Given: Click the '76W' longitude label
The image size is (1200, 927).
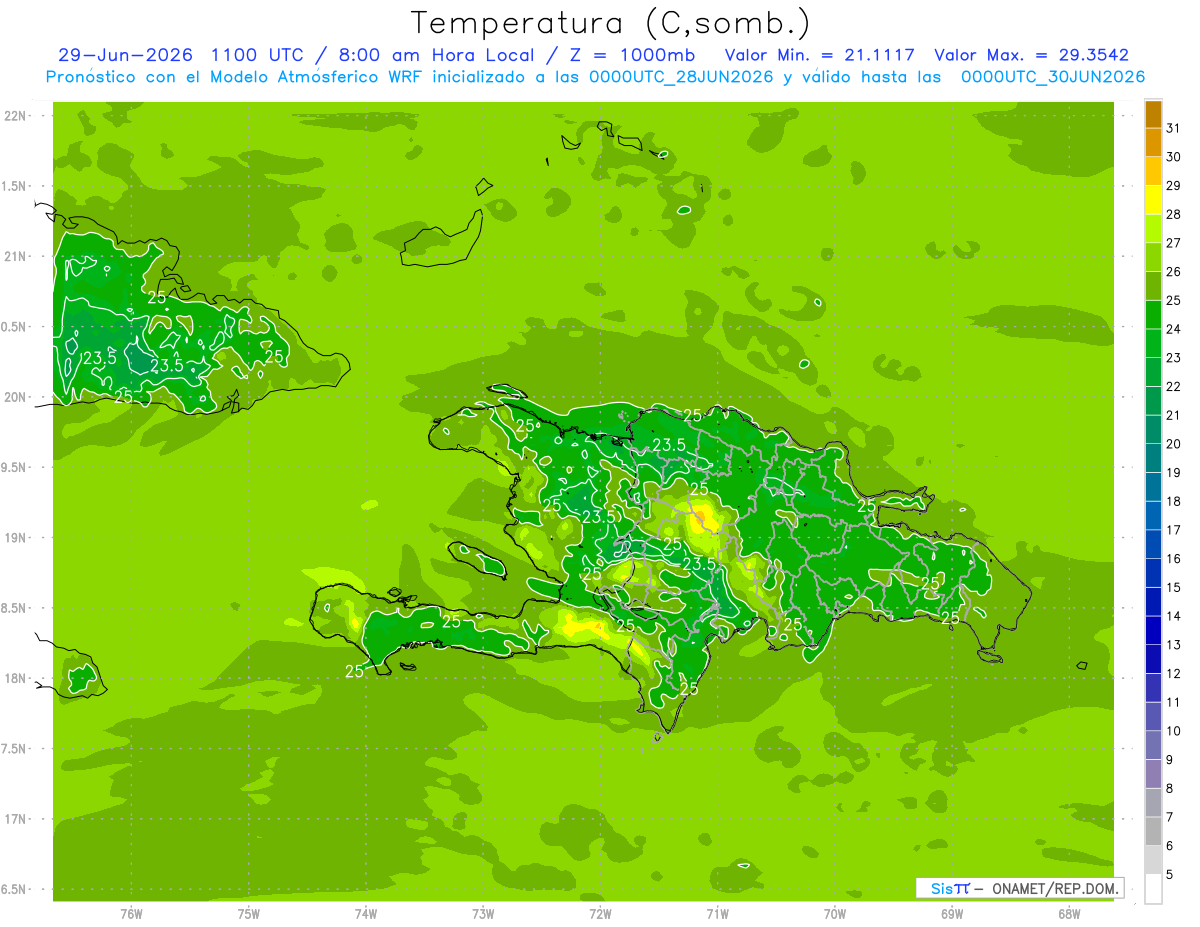Looking at the screenshot, I should 131,913.
